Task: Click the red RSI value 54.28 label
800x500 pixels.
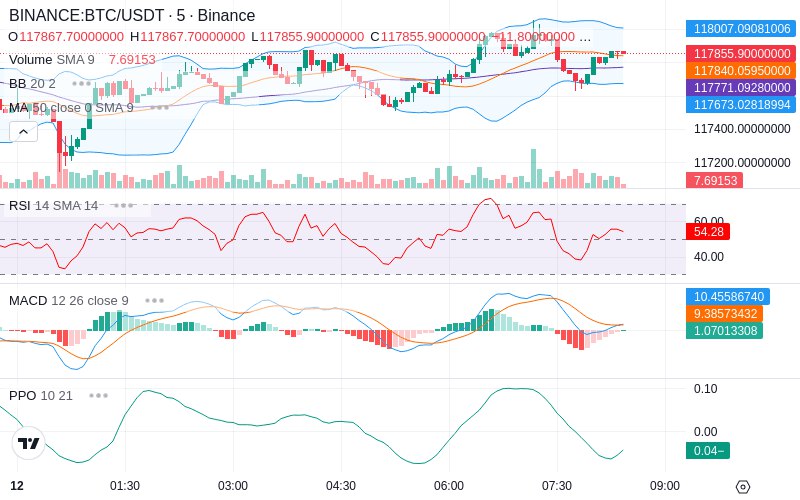Action: [708, 232]
